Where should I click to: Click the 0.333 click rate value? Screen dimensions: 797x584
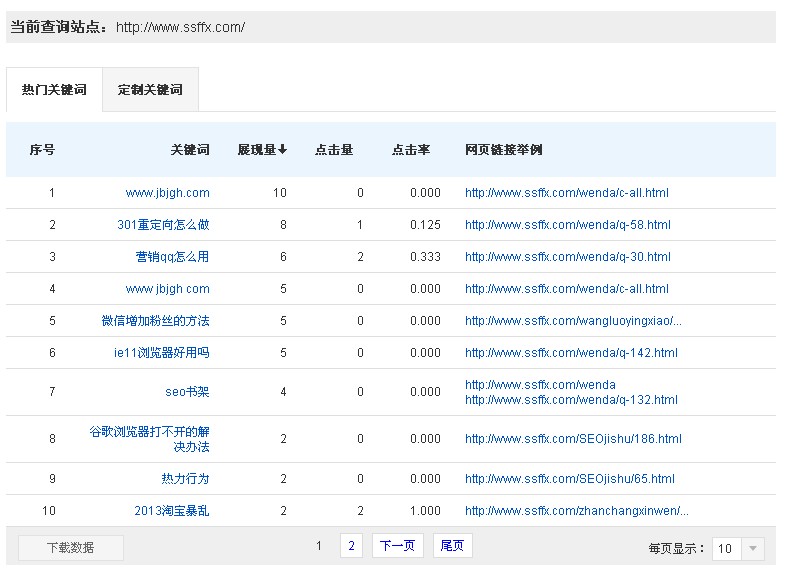[x=425, y=257]
